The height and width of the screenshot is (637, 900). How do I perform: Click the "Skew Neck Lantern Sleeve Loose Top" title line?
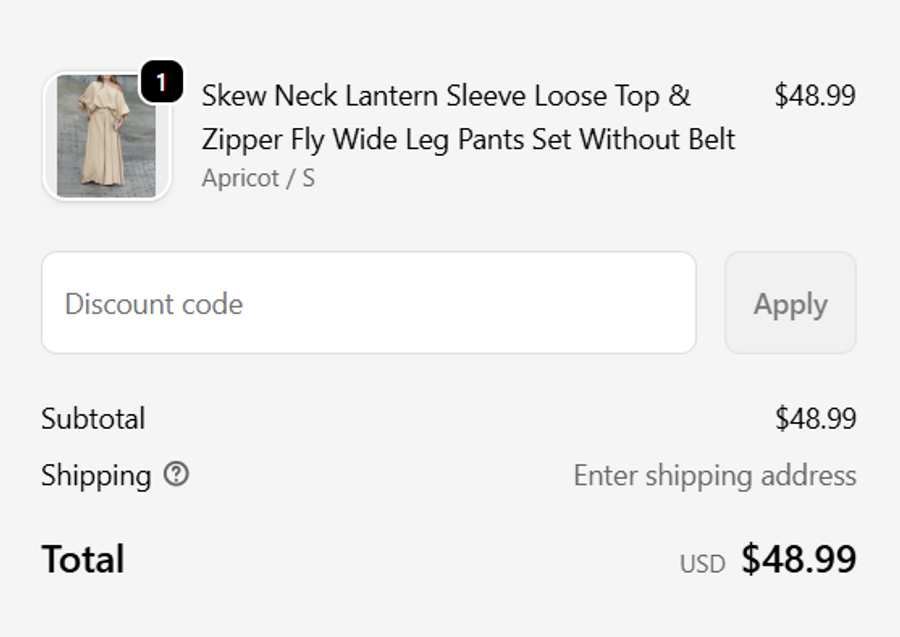(446, 96)
